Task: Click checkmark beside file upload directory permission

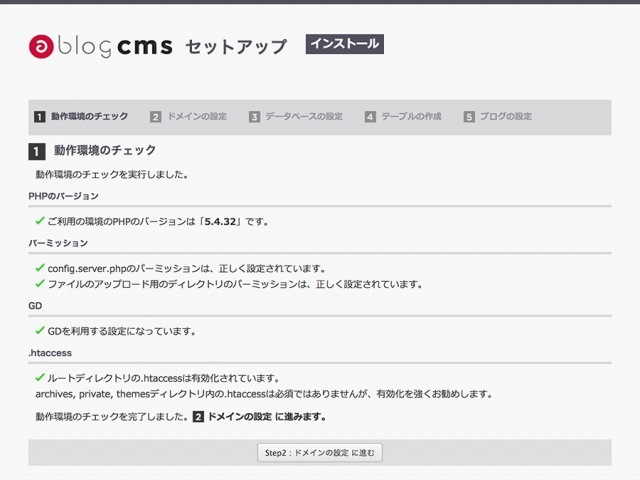Action: tap(40, 283)
